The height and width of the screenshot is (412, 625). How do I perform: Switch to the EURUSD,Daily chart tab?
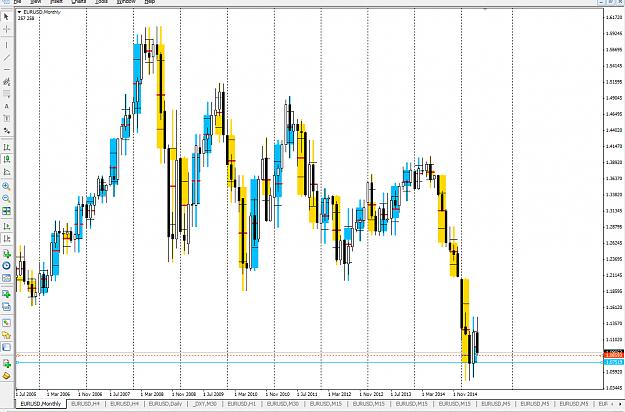(165, 404)
